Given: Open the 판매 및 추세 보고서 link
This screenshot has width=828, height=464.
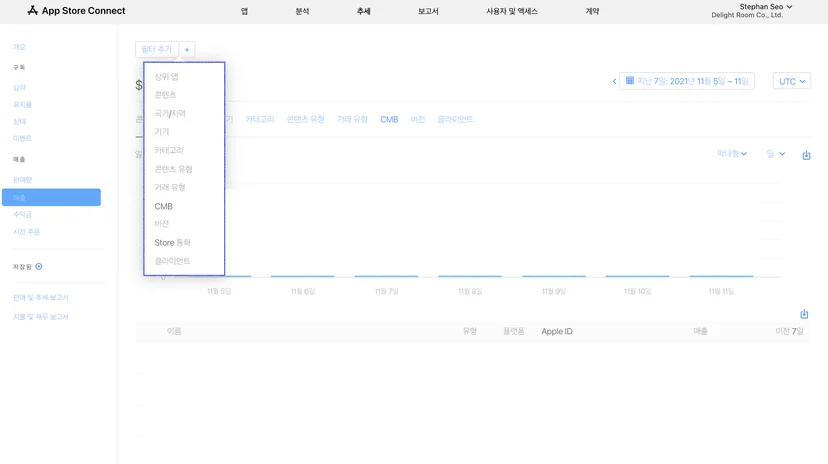Looking at the screenshot, I should click(41, 297).
